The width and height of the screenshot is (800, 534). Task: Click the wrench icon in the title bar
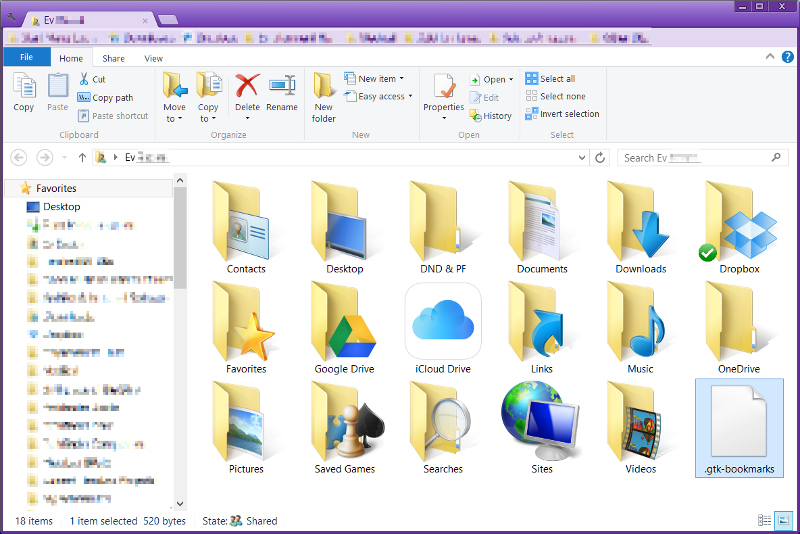(12, 18)
